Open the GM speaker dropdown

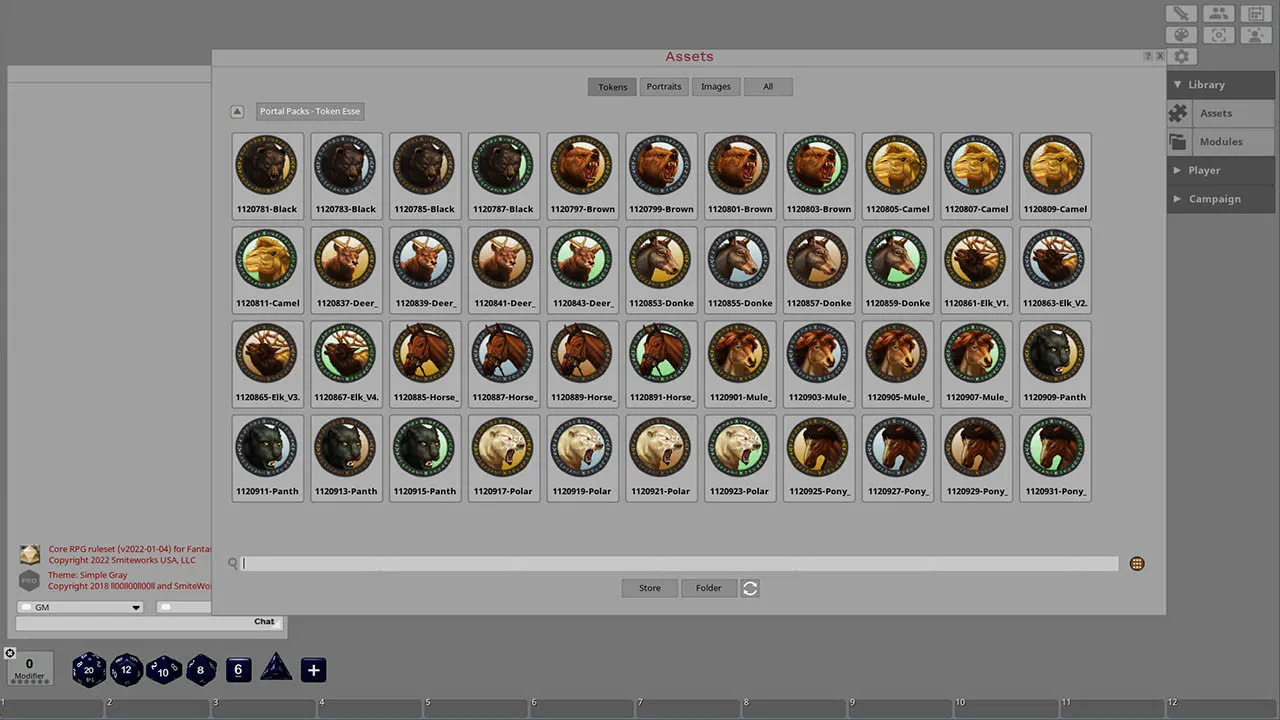80,607
